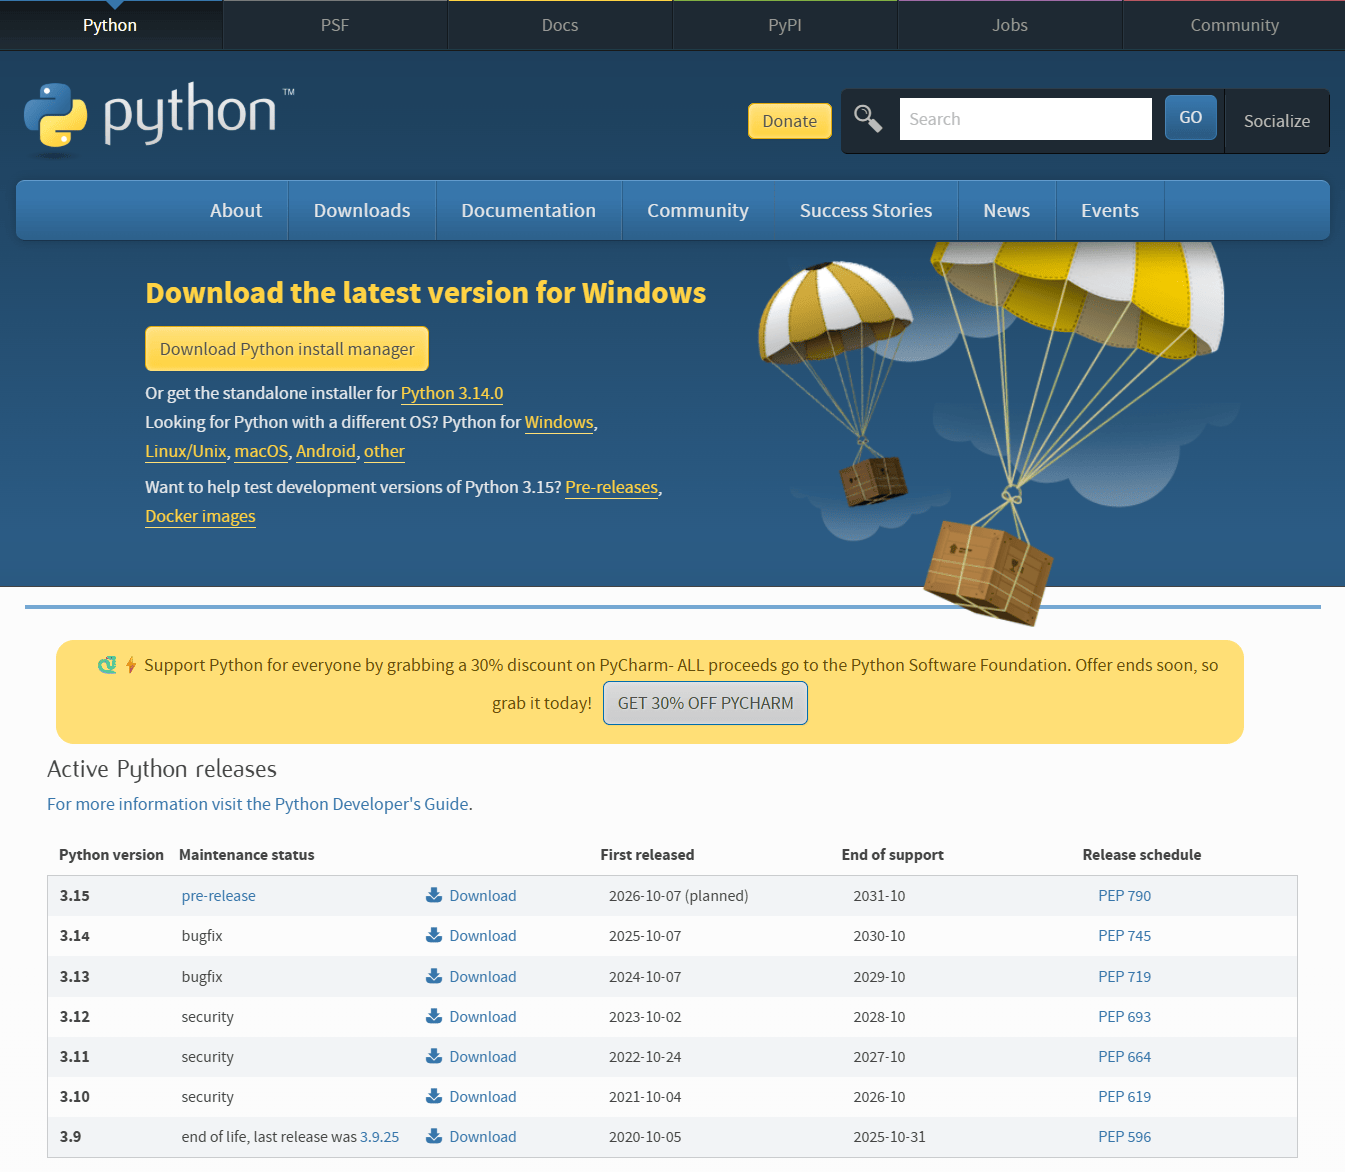The height and width of the screenshot is (1172, 1345).
Task: Open the Documentation navigation menu
Action: click(x=528, y=210)
